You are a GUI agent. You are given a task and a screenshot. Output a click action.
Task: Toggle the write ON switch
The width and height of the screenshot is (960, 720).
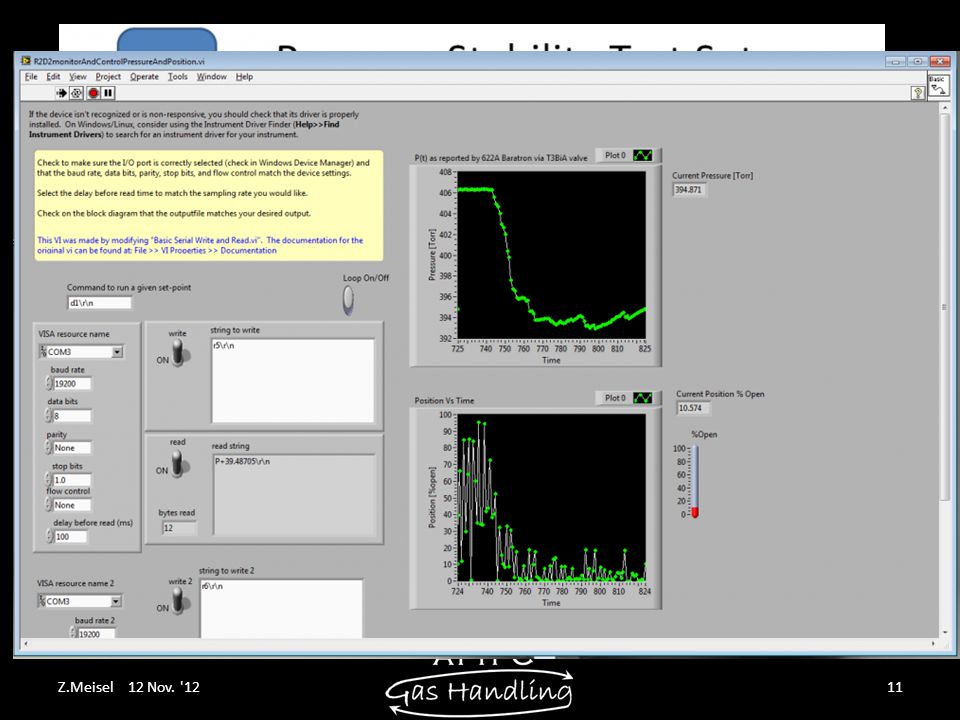coord(178,353)
